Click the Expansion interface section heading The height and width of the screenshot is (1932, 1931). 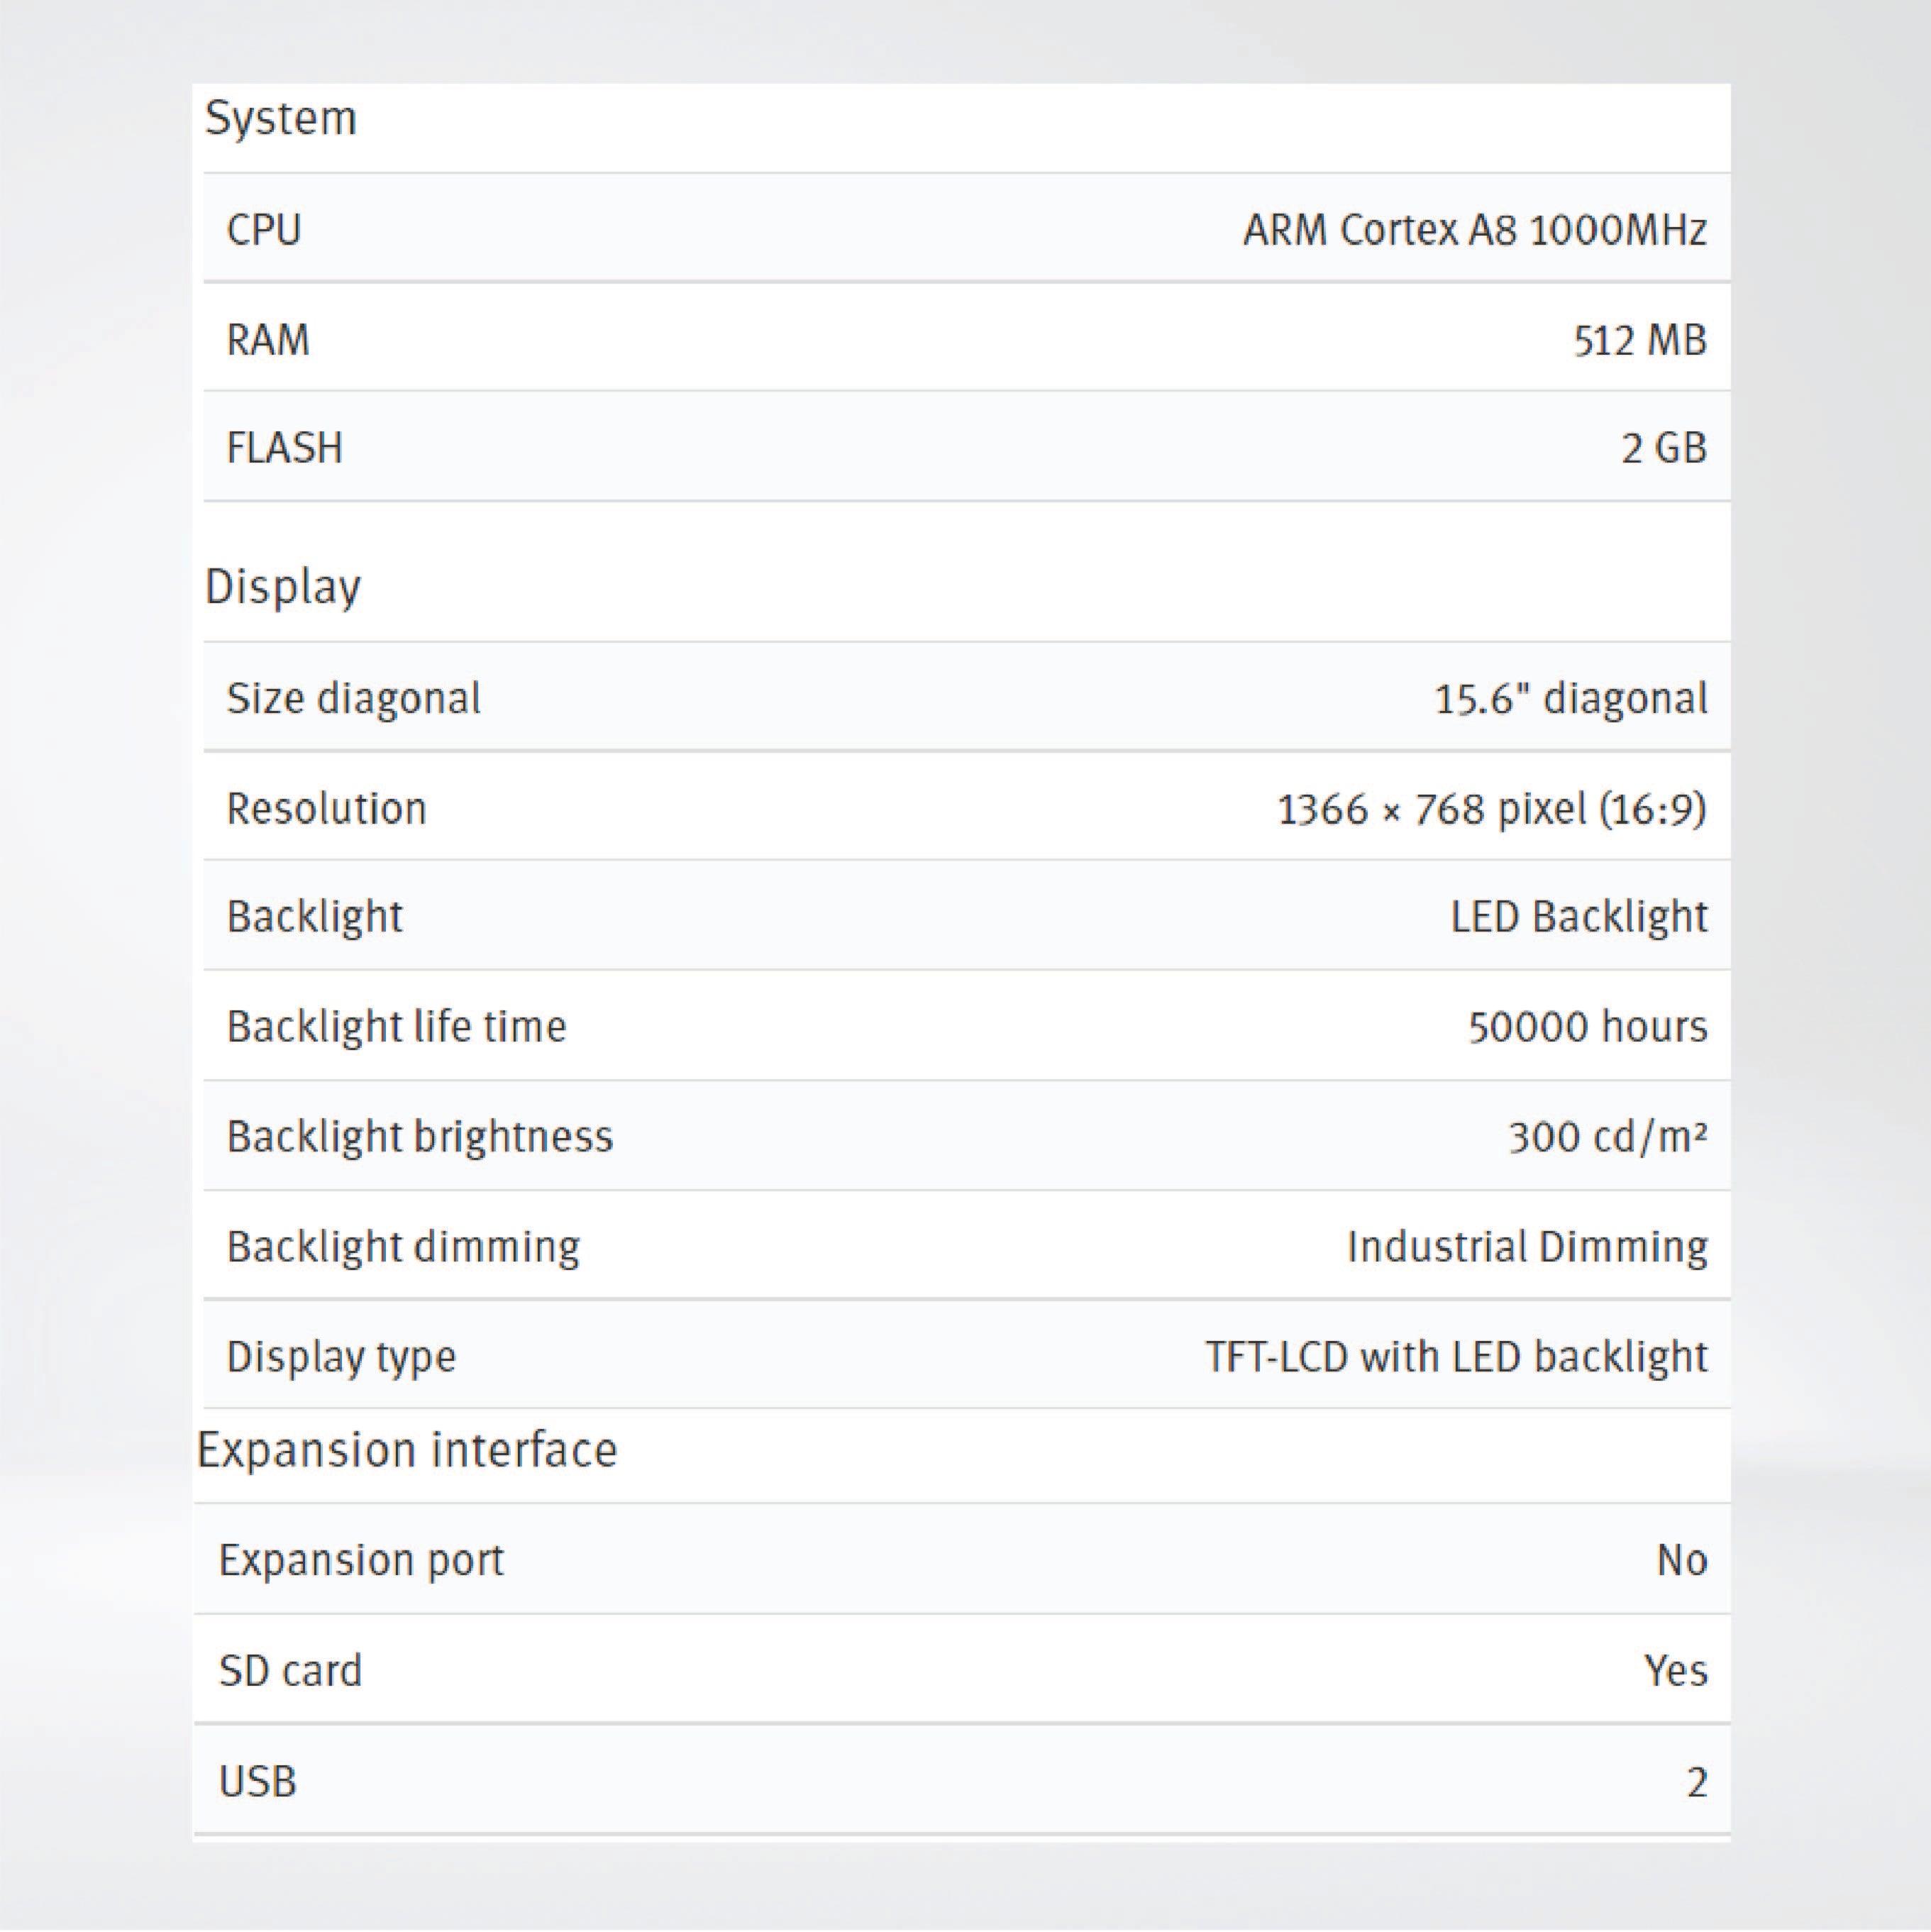407,1450
